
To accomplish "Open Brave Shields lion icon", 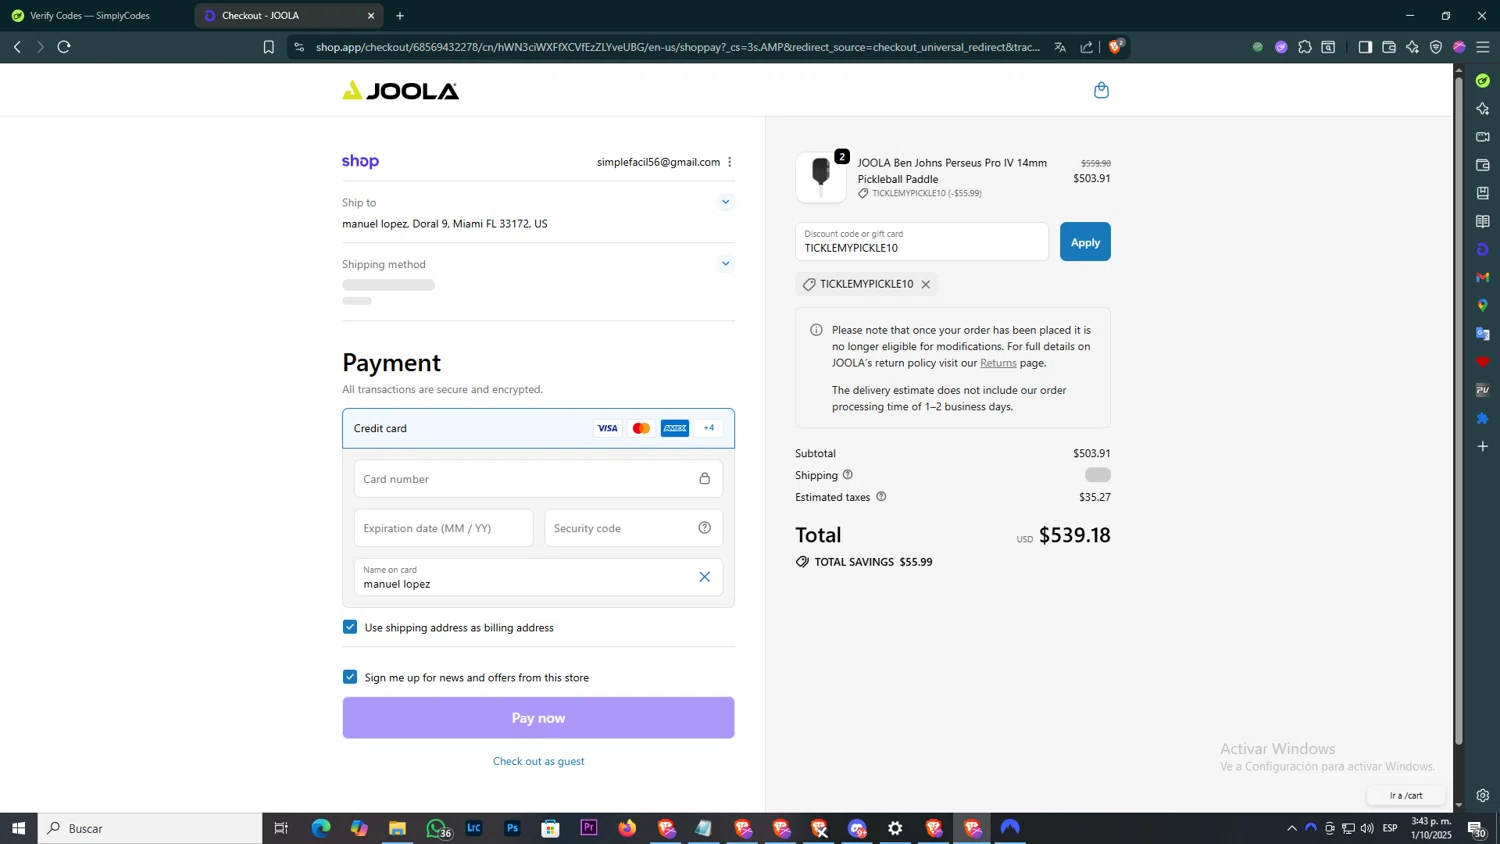I will point(1116,47).
